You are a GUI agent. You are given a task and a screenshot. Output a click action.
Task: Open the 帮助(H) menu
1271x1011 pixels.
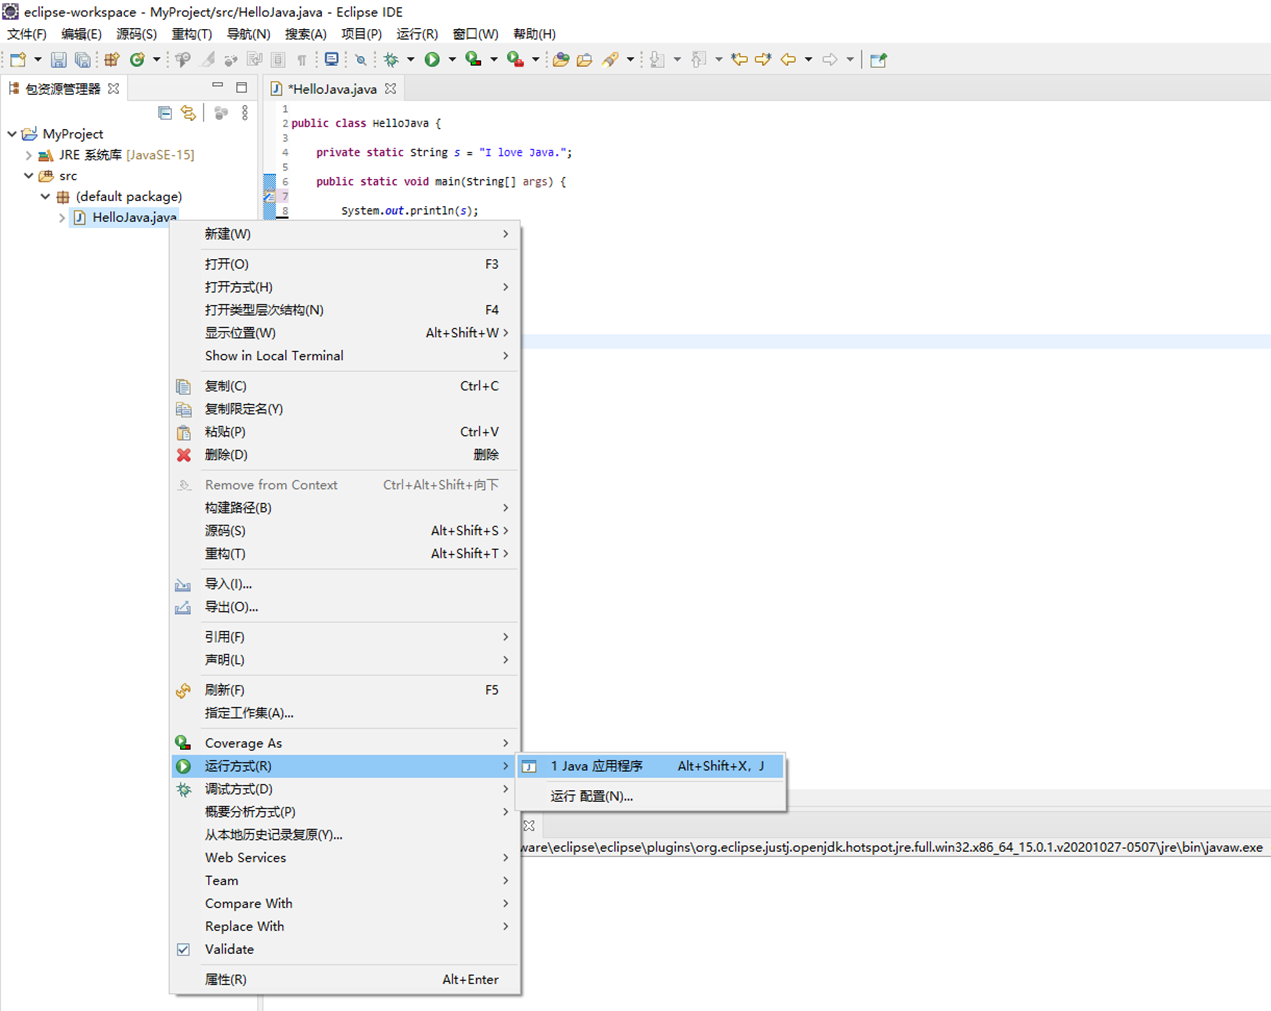click(534, 34)
